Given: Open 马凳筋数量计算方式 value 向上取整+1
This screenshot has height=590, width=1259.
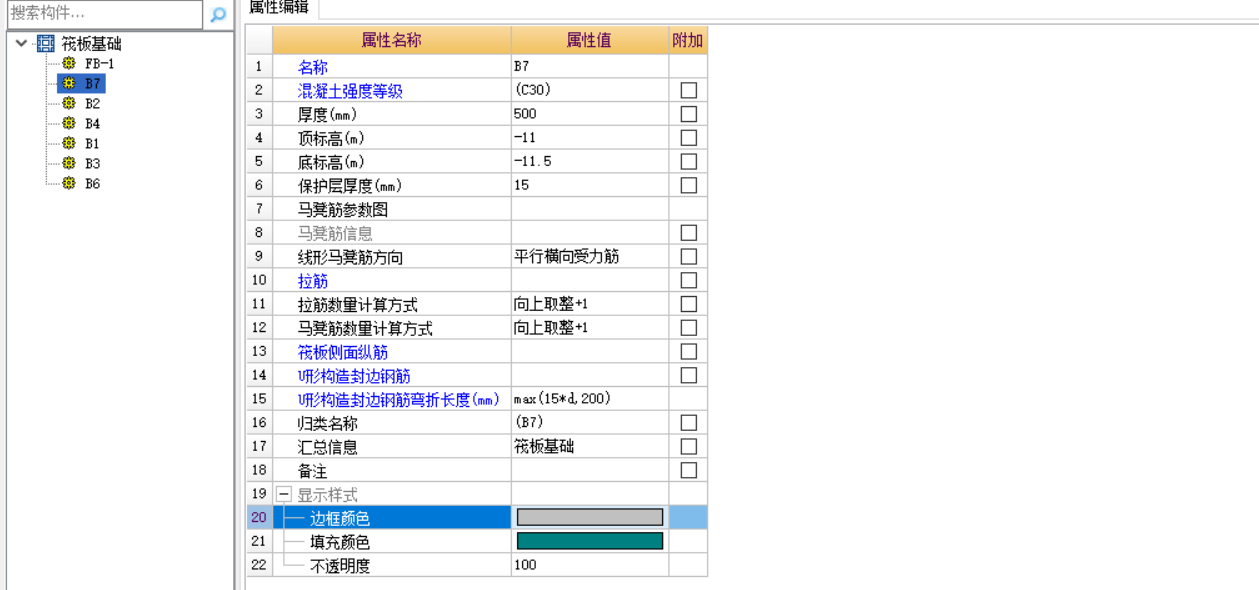Looking at the screenshot, I should 590,328.
